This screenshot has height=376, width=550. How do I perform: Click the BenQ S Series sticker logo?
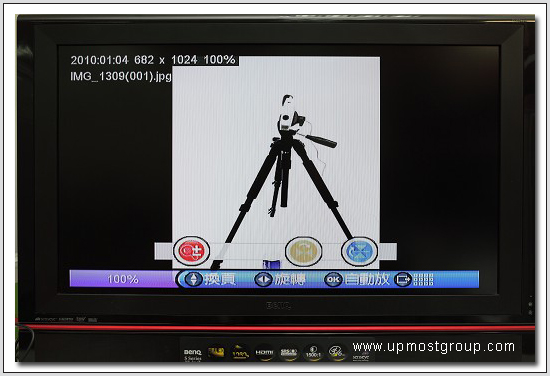(x=193, y=354)
